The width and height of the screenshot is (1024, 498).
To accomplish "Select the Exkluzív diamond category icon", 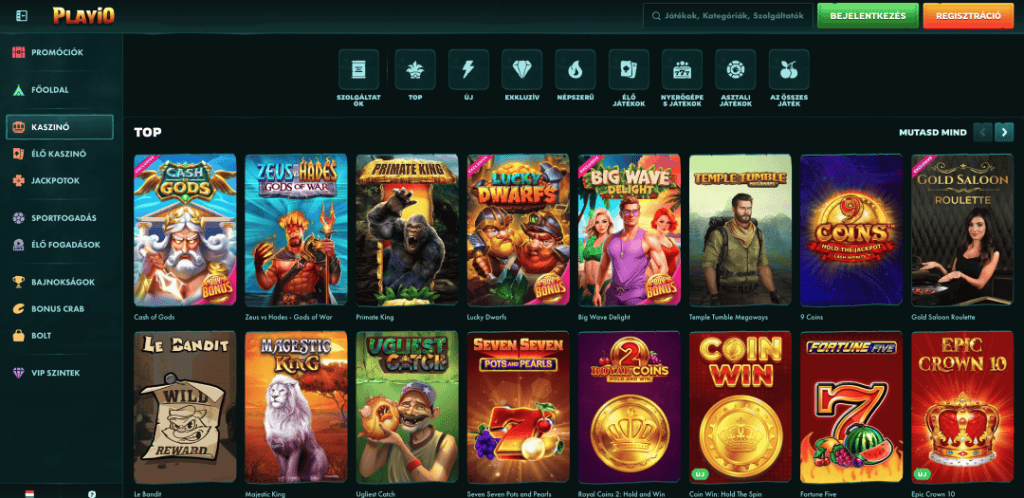I will tap(522, 69).
